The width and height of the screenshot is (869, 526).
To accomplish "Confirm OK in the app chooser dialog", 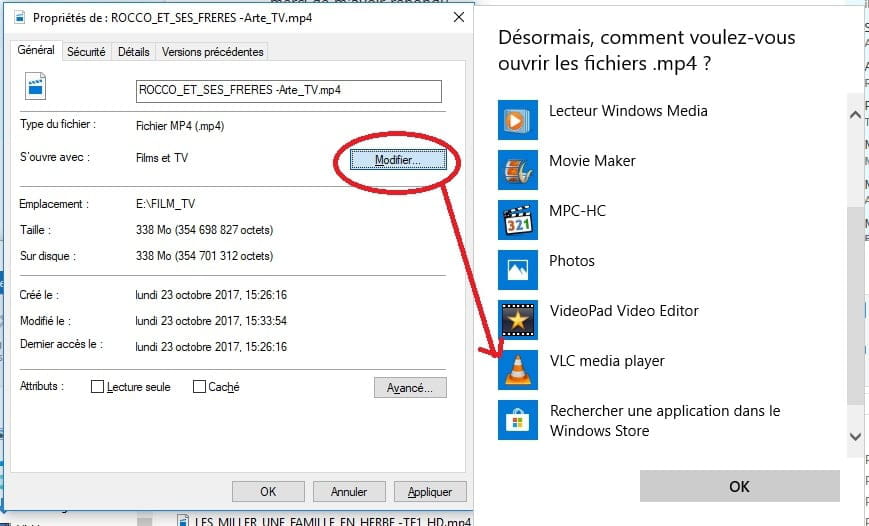I will click(739, 486).
